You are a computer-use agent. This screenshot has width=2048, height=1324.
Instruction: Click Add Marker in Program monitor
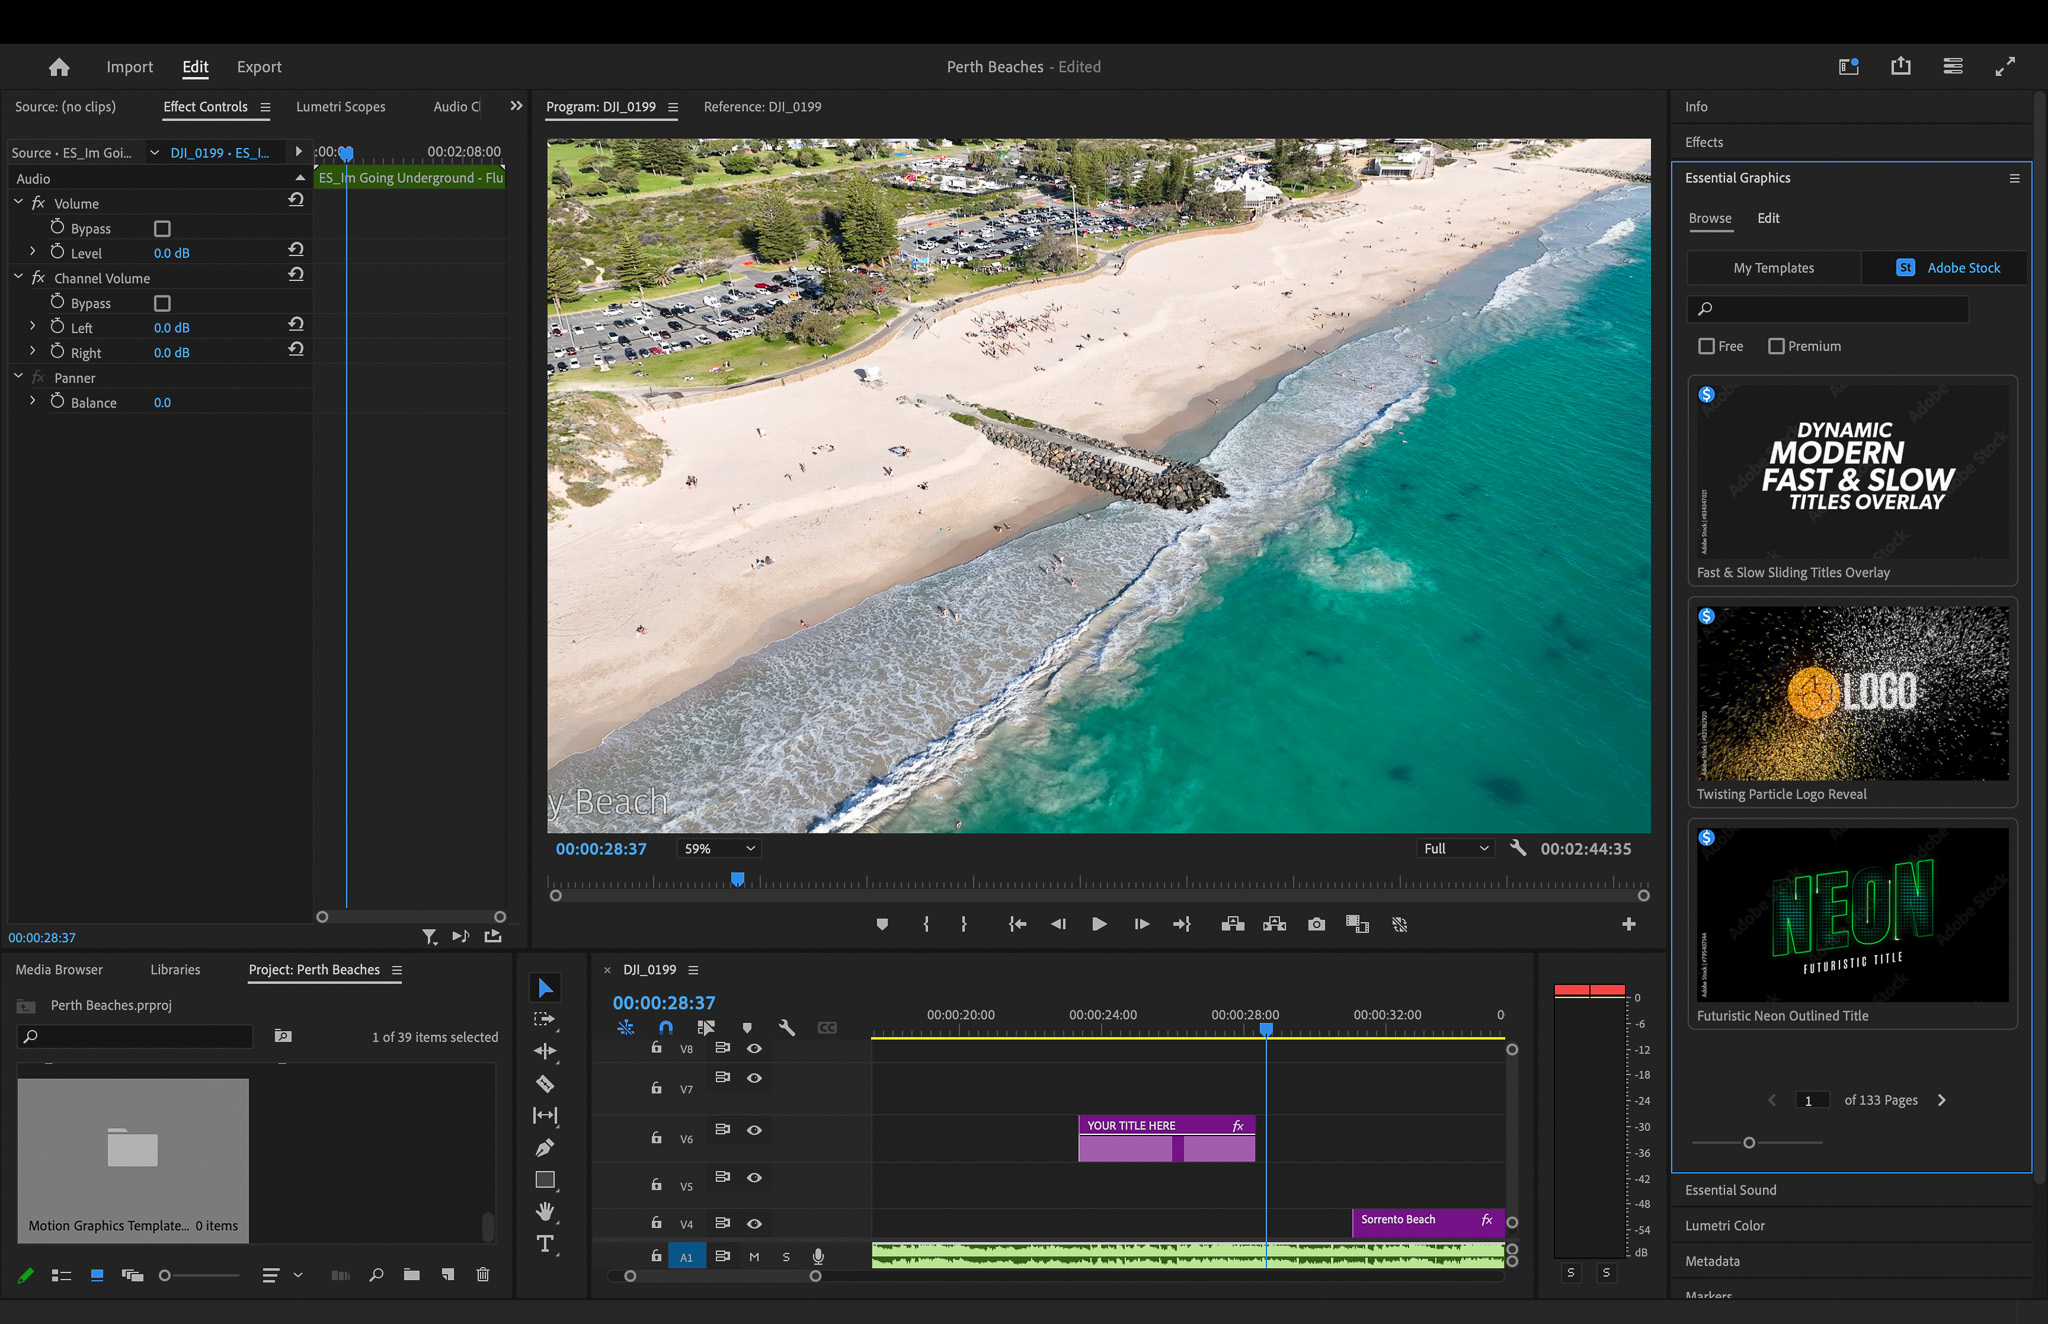(x=882, y=925)
